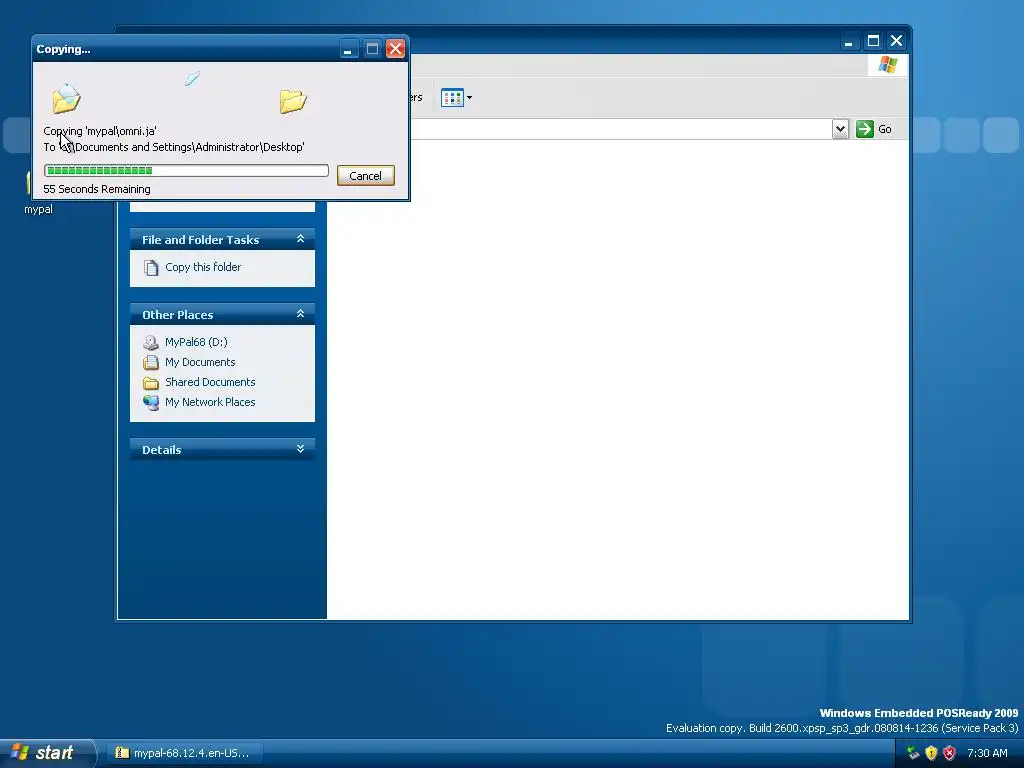Minimize the Explorer window
Viewport: 1024px width, 768px height.
[848, 41]
